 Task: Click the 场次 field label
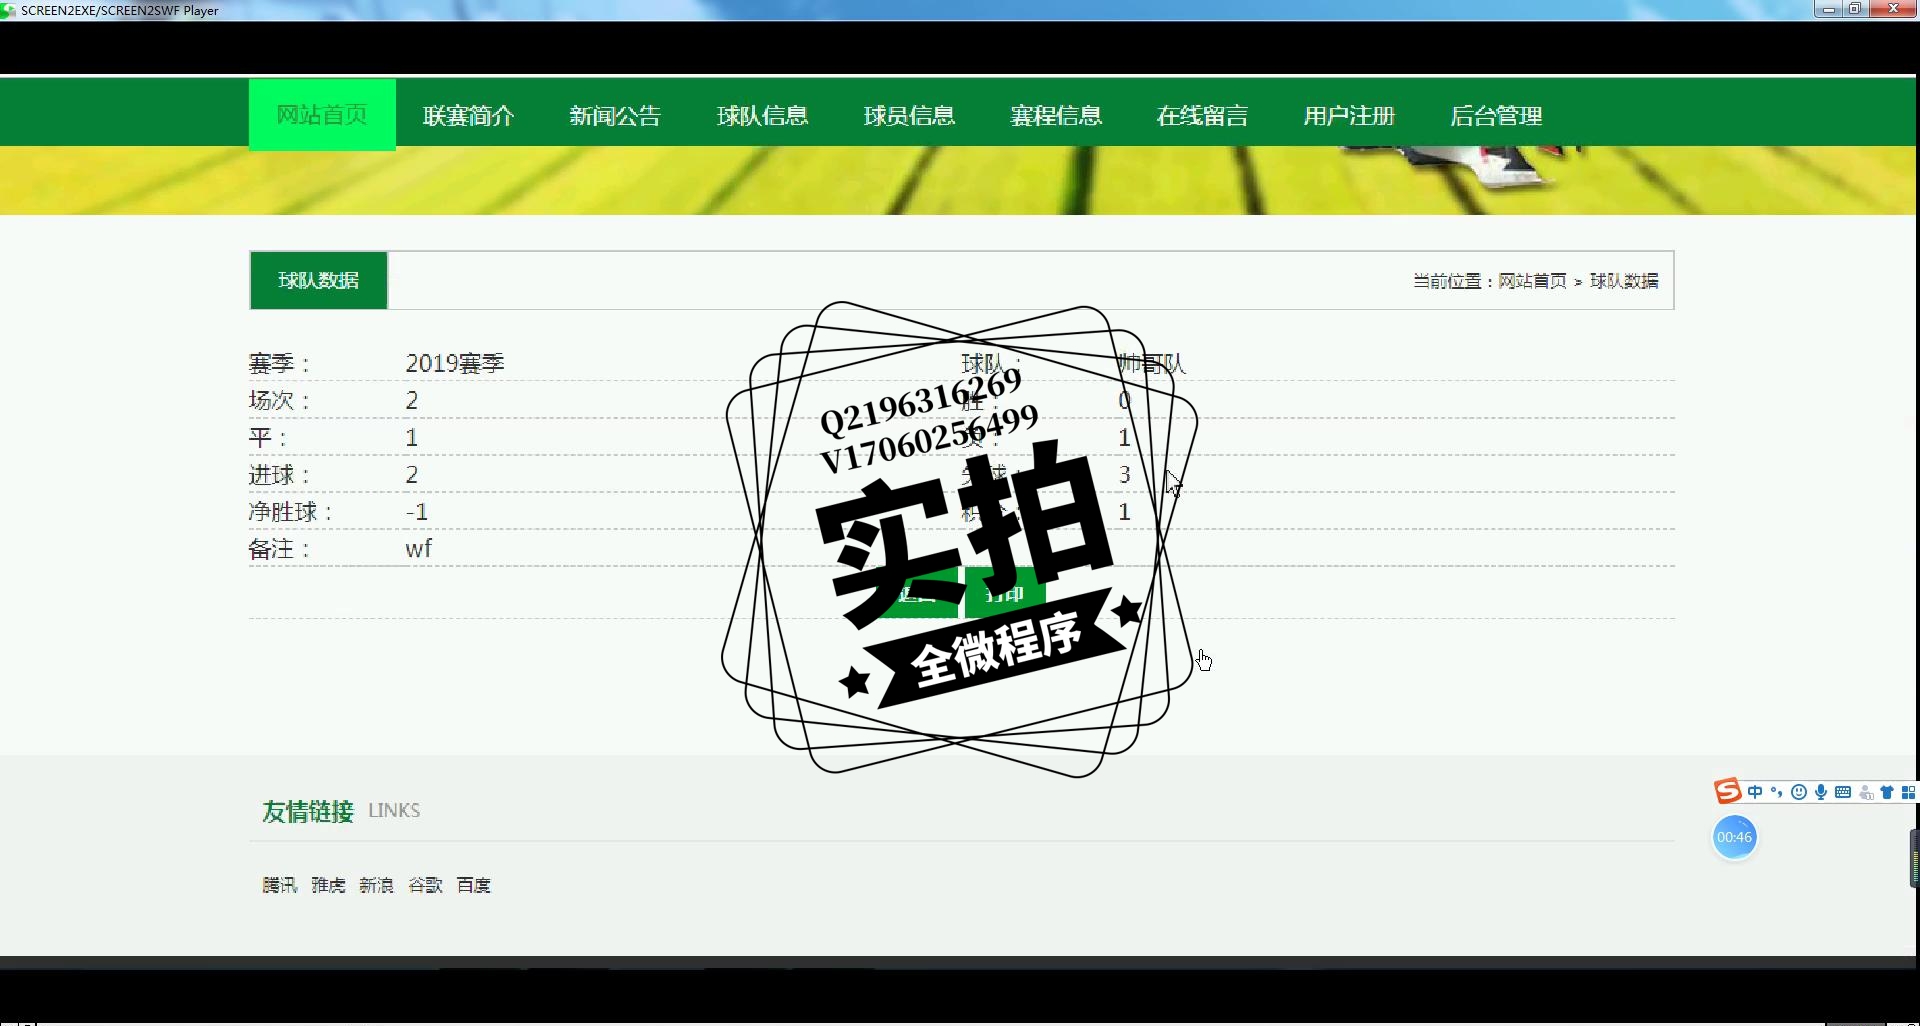(279, 401)
